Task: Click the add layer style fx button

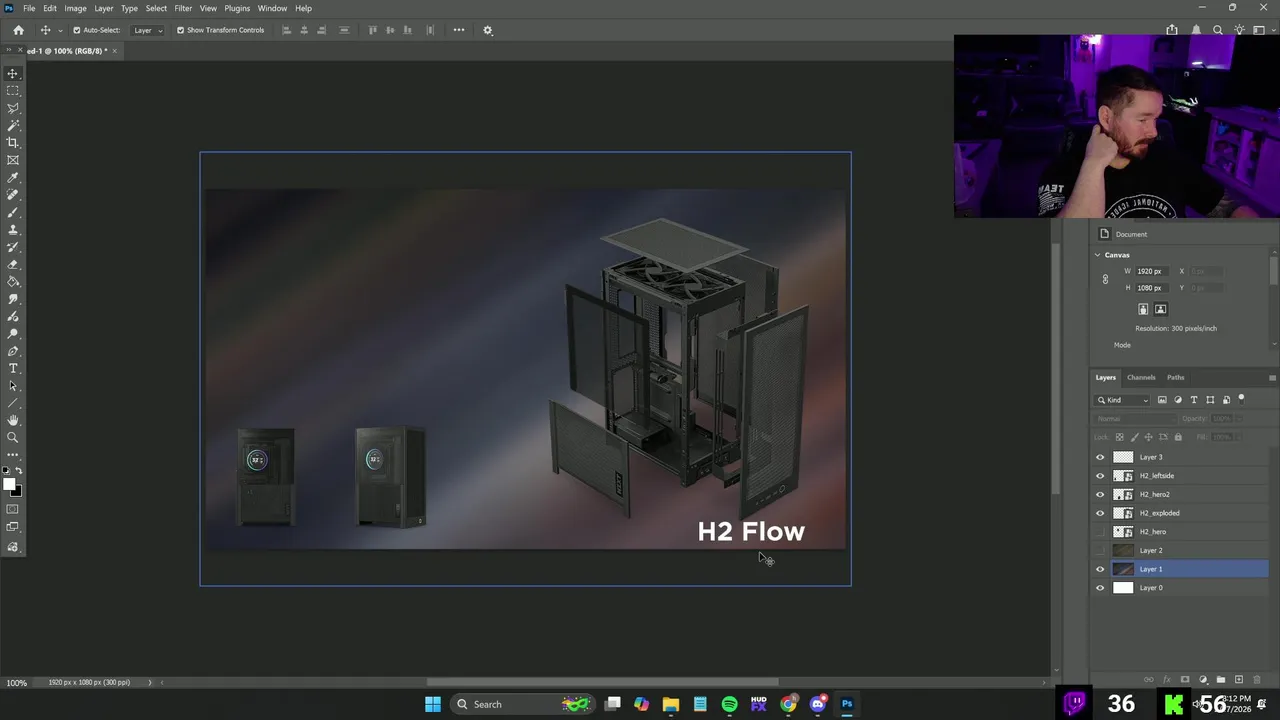Action: click(1166, 680)
